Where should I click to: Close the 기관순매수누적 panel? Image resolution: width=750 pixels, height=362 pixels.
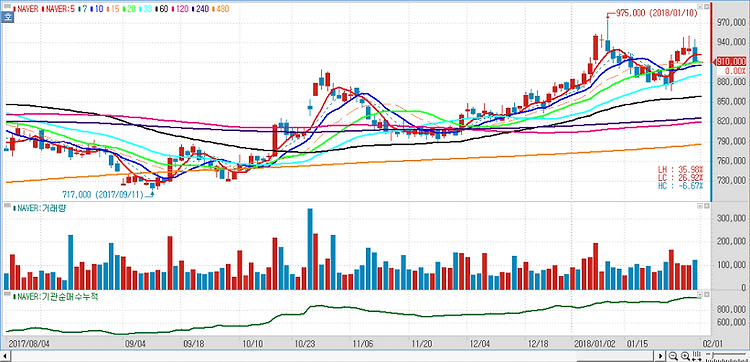[706, 294]
